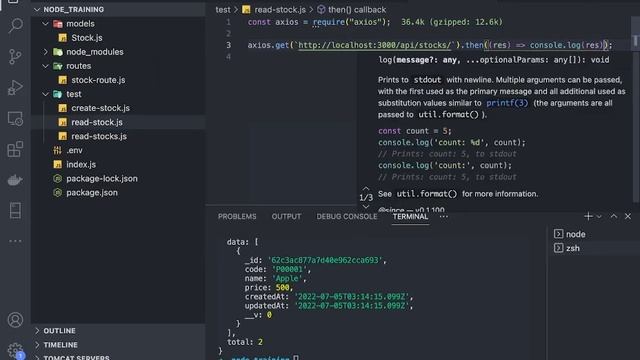Viewport: 640px width, 360px height.
Task: Close the terminal panel
Action: click(628, 216)
